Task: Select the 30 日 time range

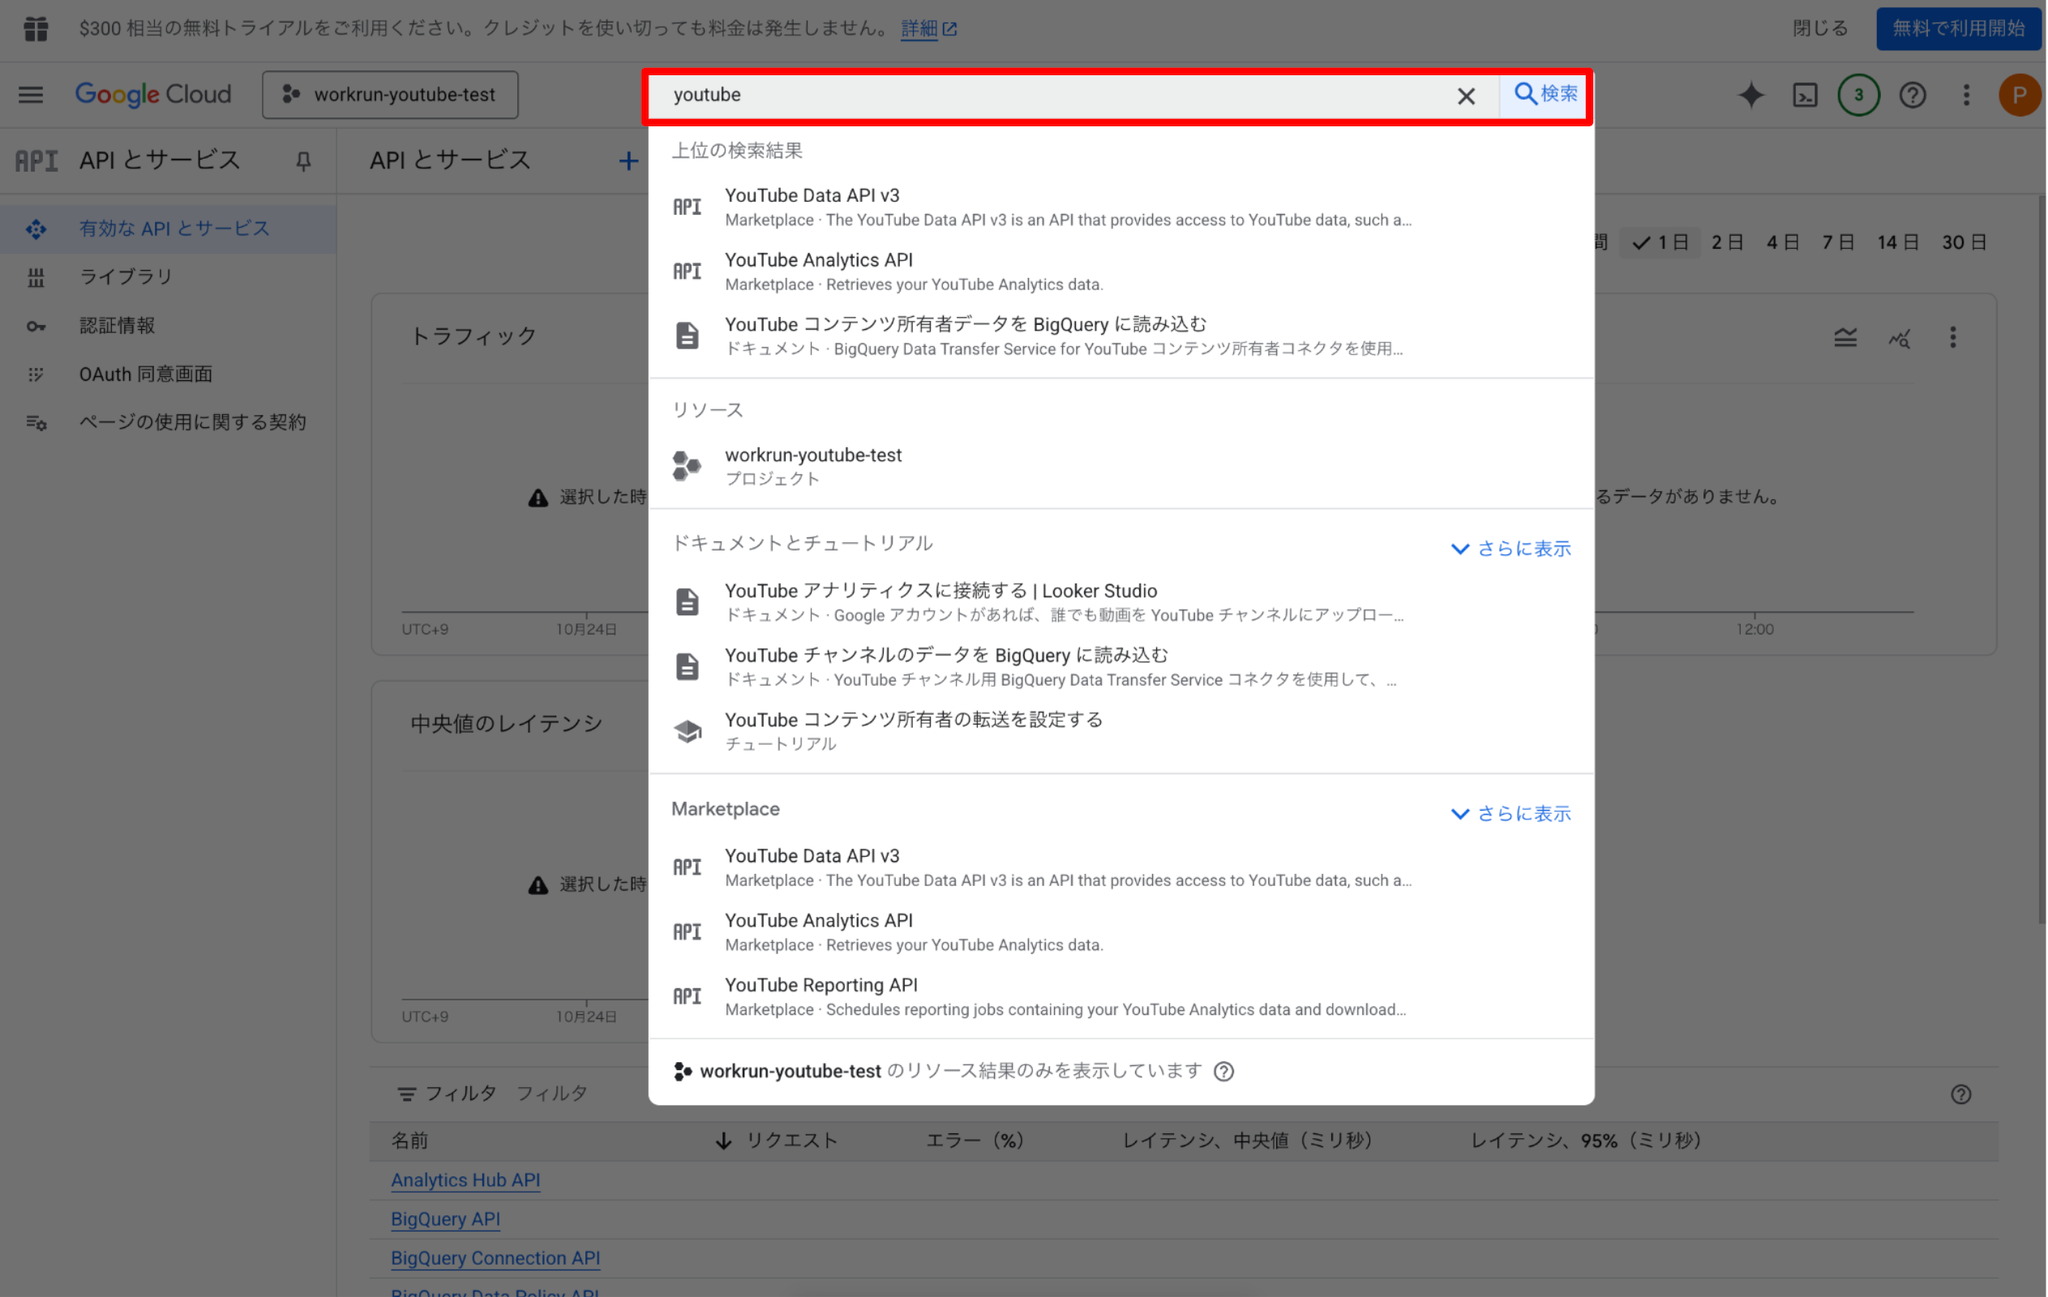Action: (1964, 242)
